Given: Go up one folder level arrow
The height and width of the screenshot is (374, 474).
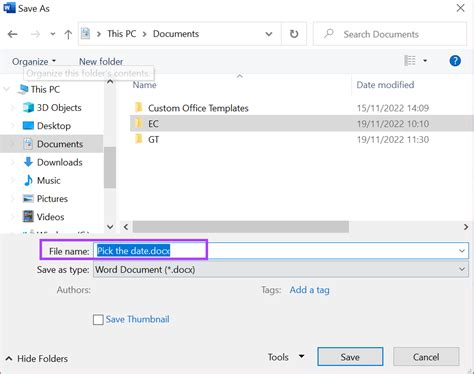Looking at the screenshot, I should pyautogui.click(x=68, y=34).
